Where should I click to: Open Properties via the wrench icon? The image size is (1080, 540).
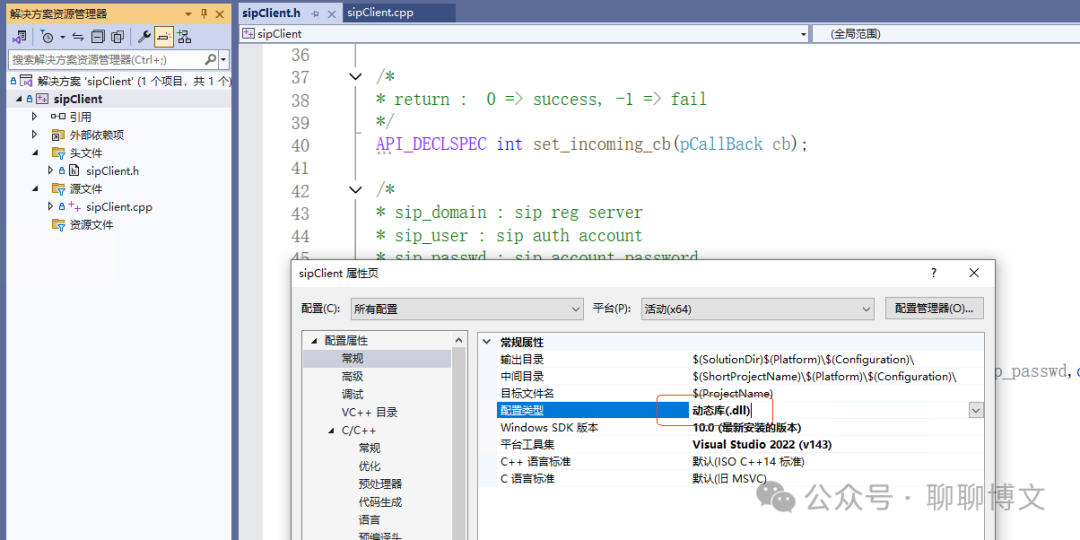click(144, 37)
